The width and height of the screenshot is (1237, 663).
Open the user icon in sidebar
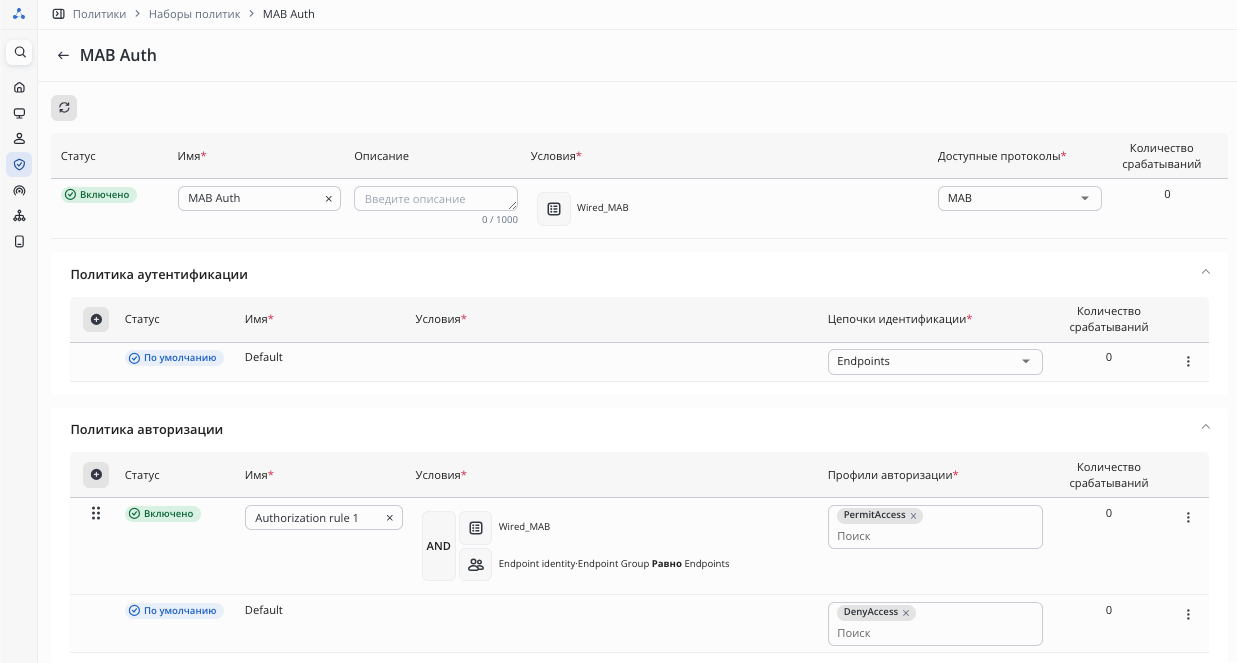click(x=19, y=138)
